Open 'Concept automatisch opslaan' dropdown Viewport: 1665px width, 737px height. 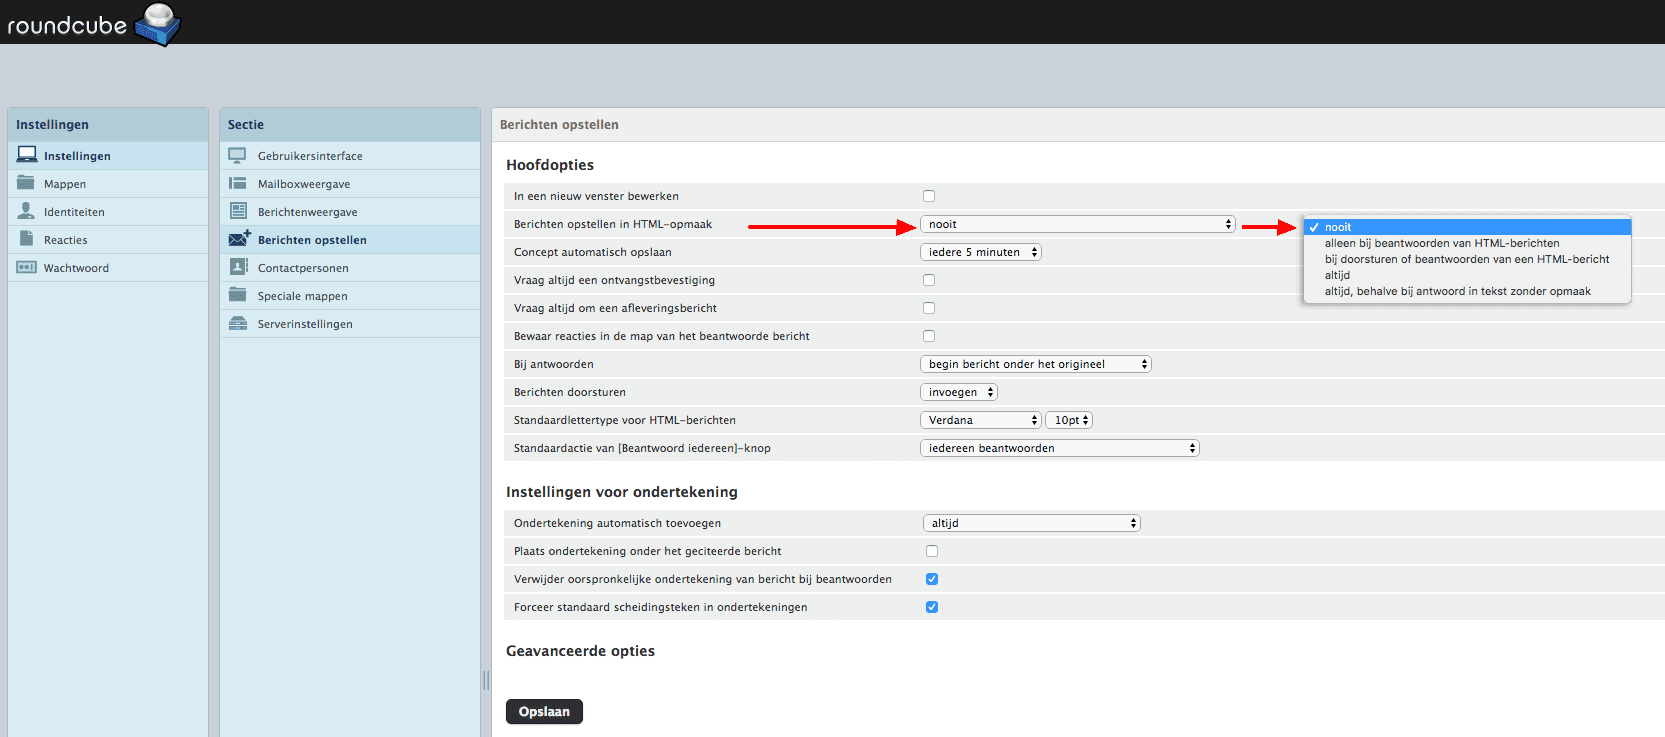tap(980, 252)
